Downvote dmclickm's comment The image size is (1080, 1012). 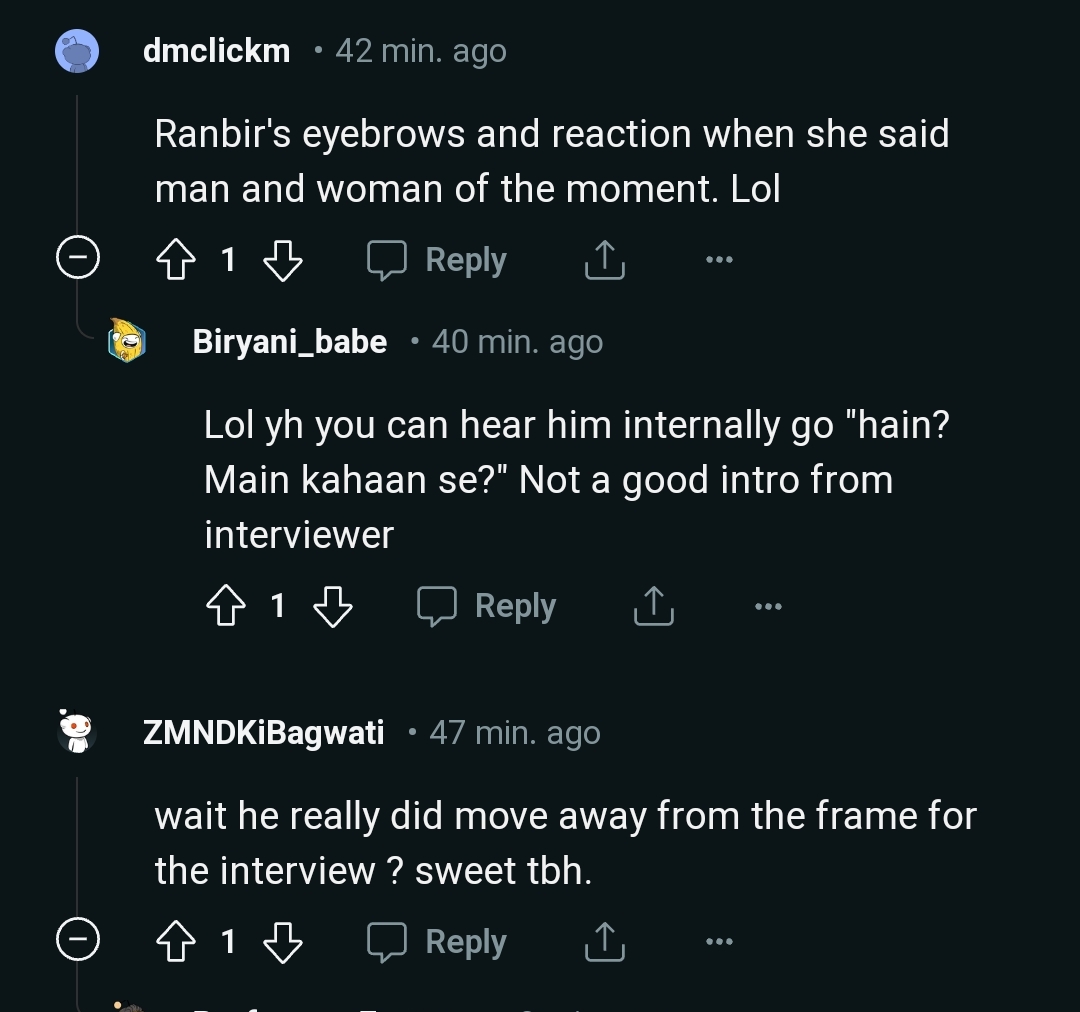point(282,260)
